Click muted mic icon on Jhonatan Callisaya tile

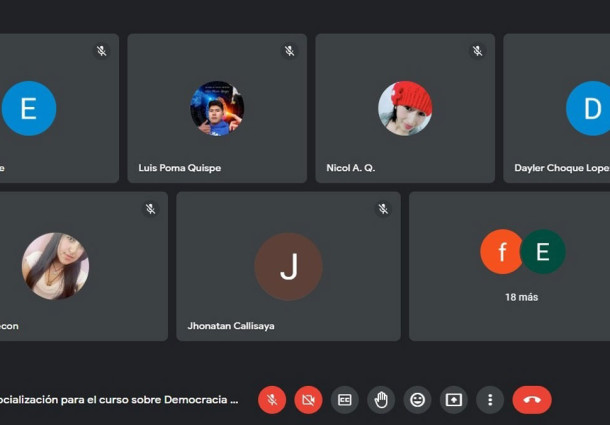(x=383, y=209)
